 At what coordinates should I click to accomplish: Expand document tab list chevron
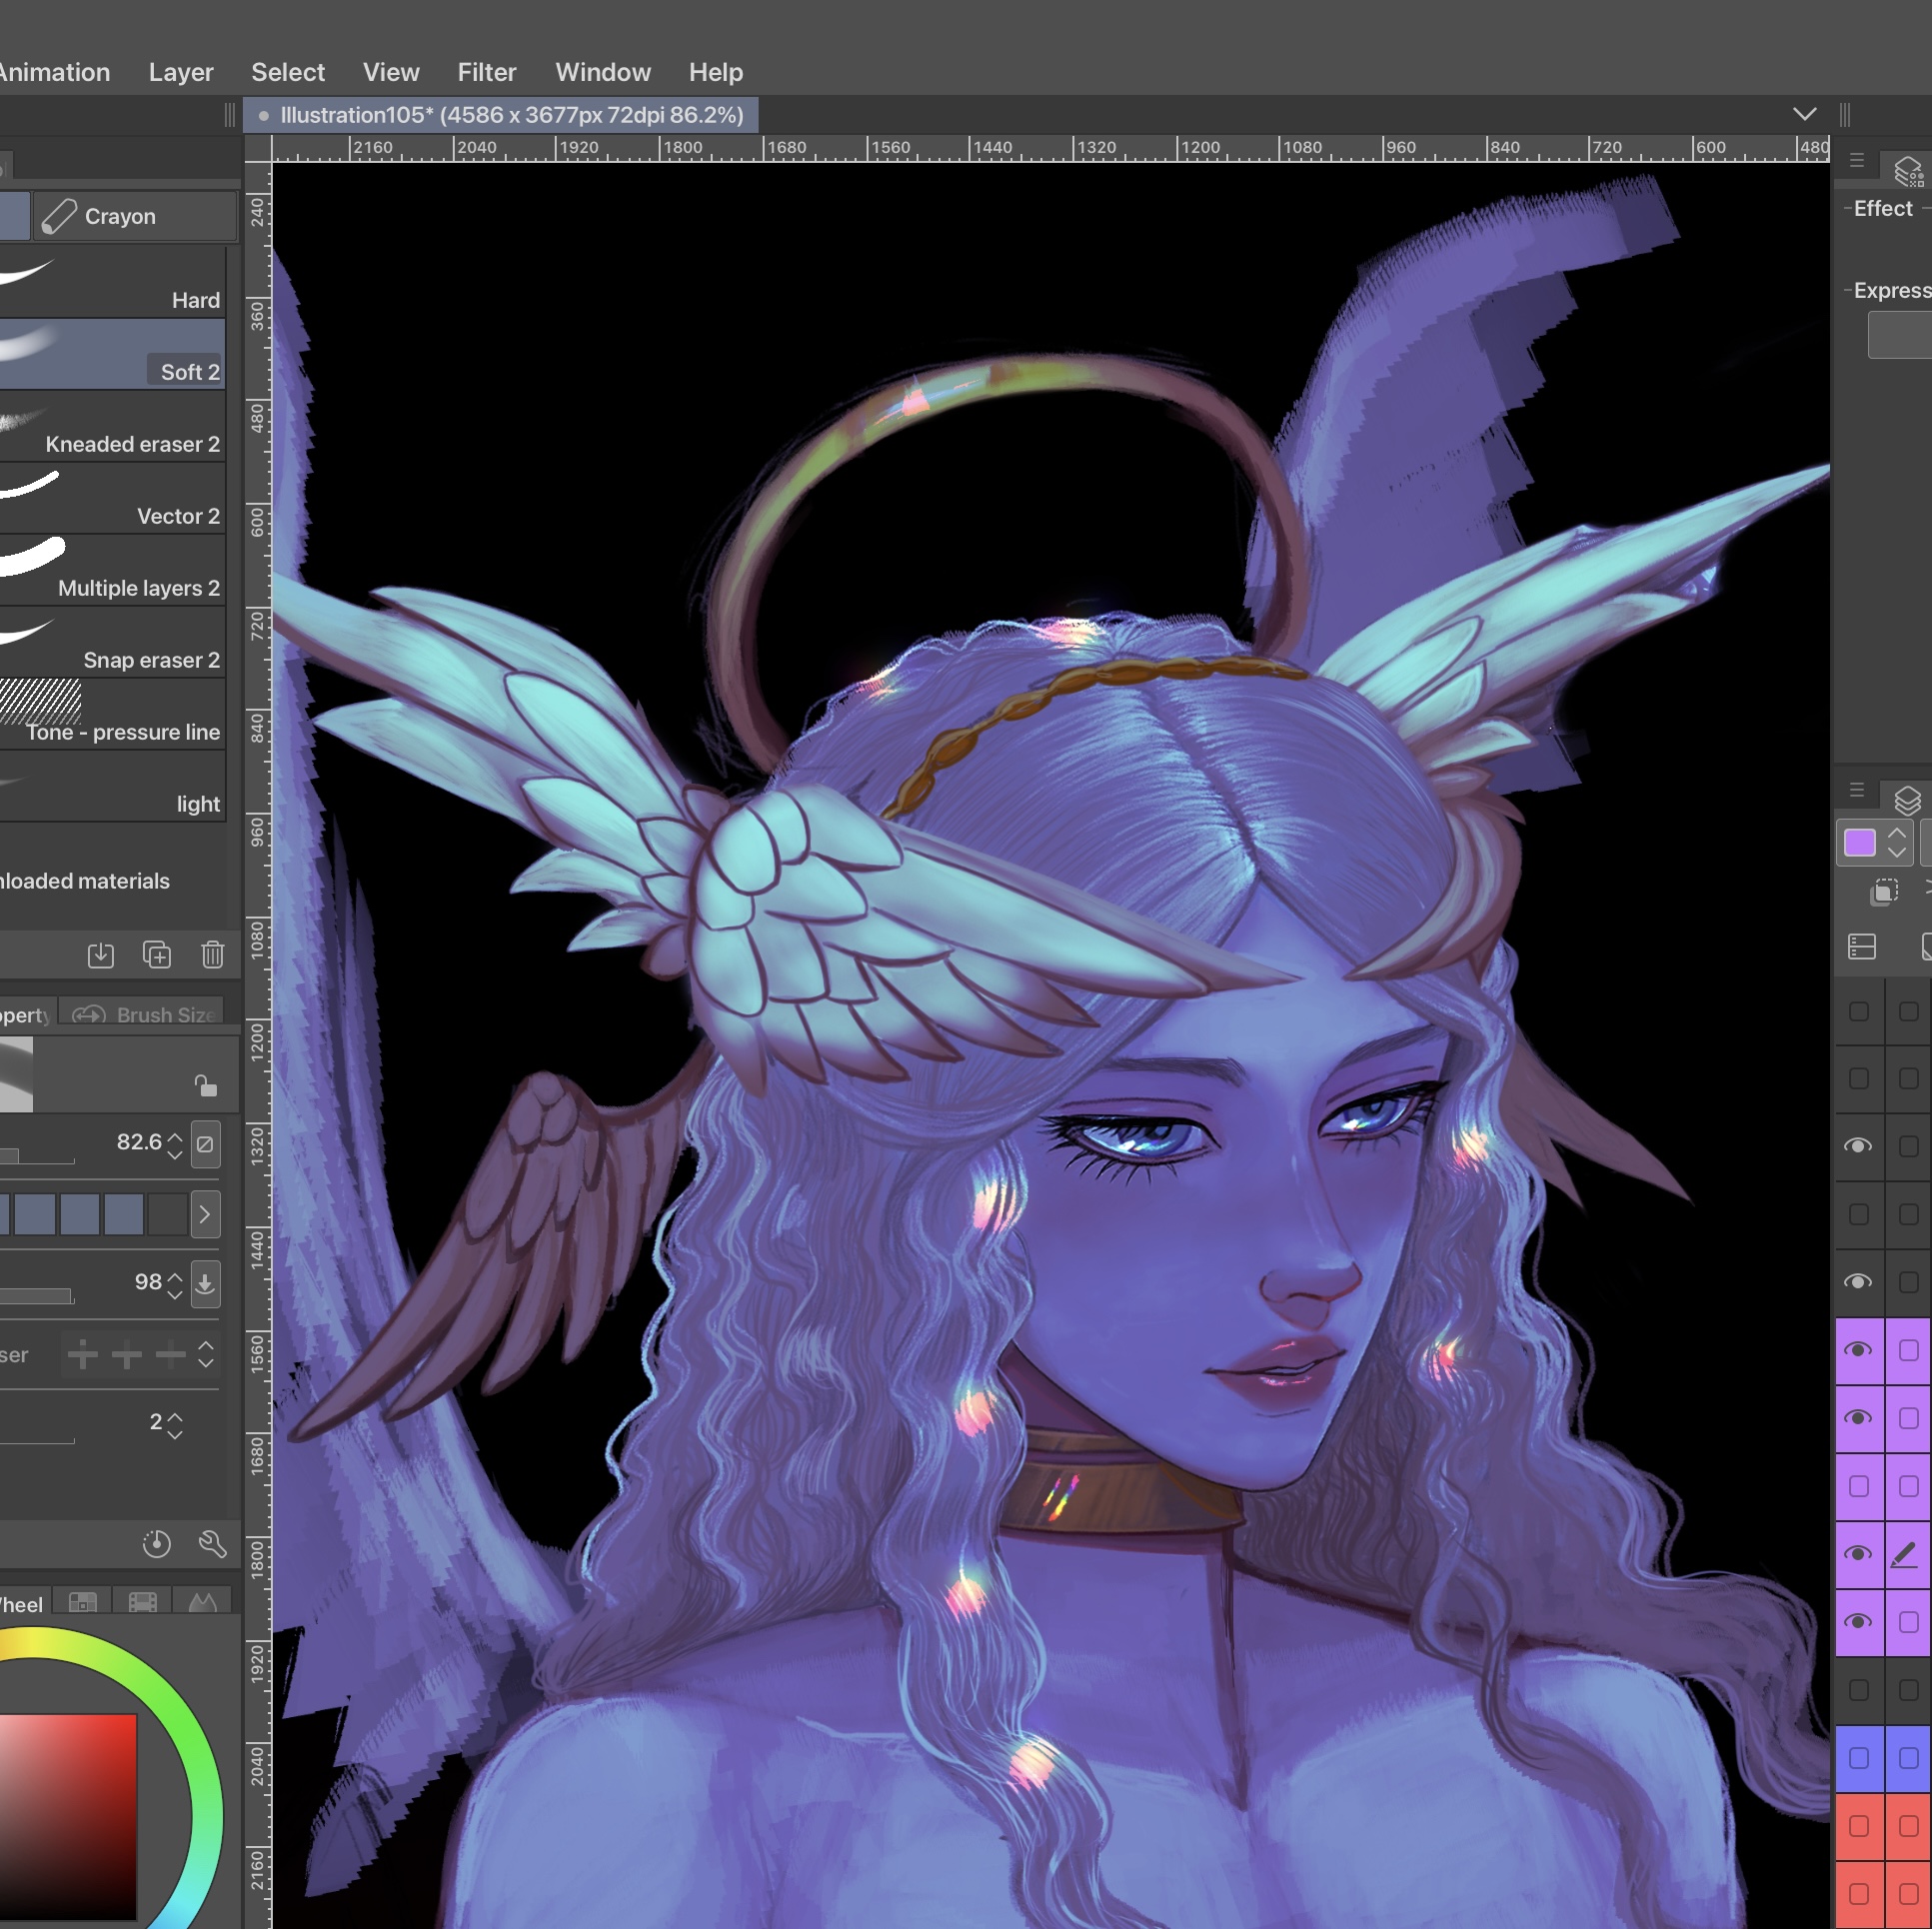pos(1804,114)
